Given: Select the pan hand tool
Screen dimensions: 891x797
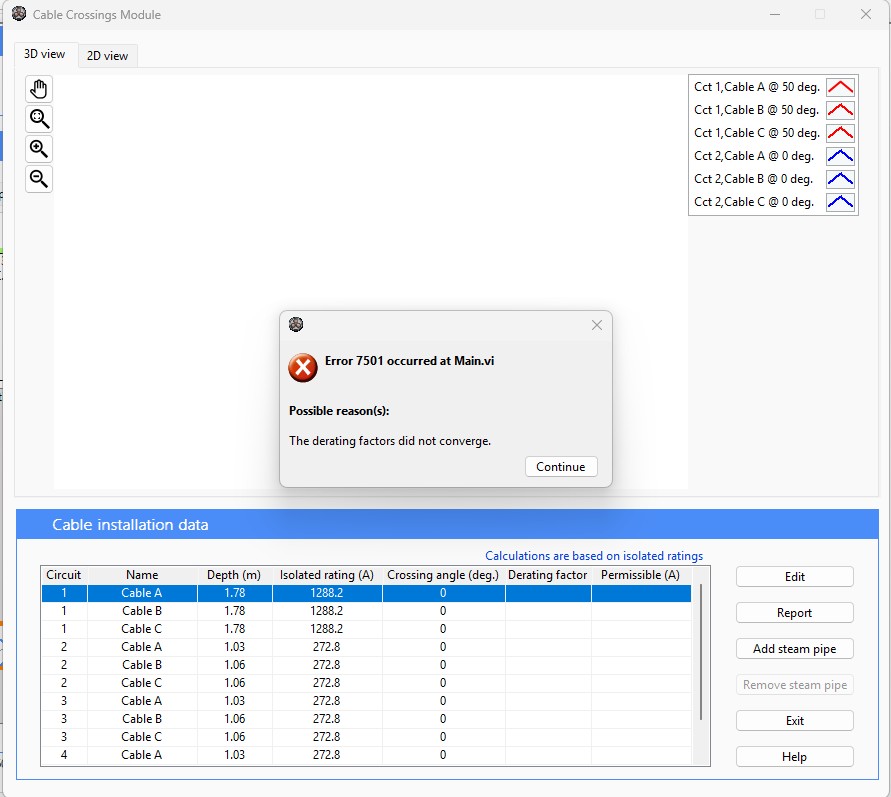Looking at the screenshot, I should [x=39, y=89].
